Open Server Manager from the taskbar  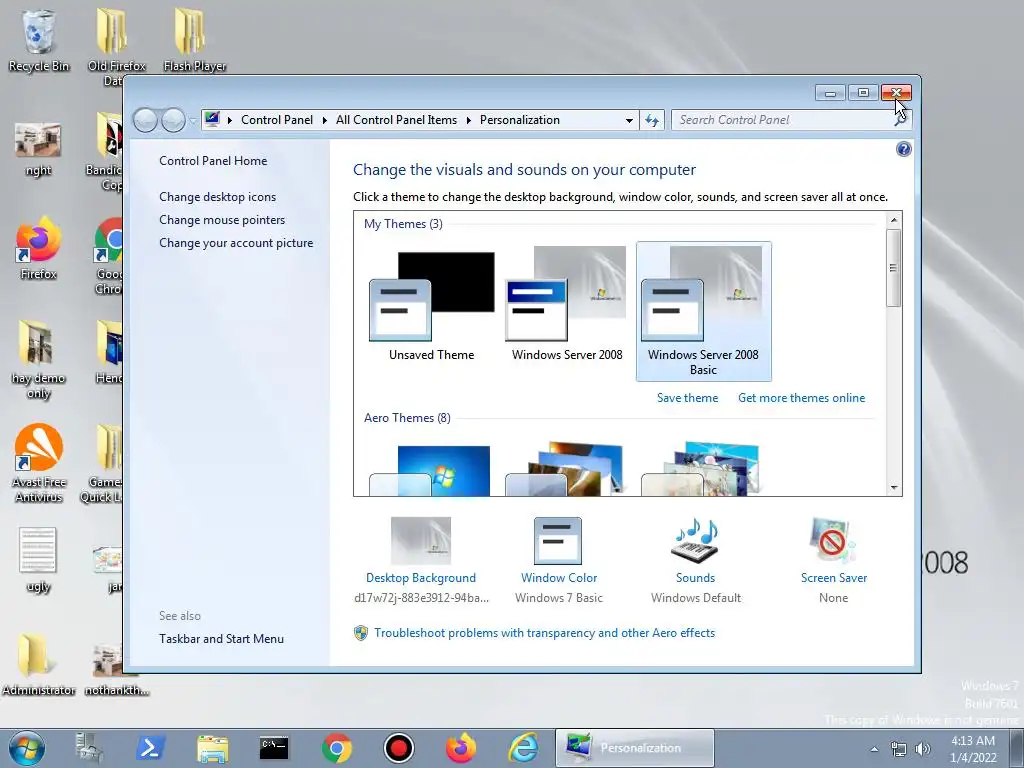click(x=88, y=748)
